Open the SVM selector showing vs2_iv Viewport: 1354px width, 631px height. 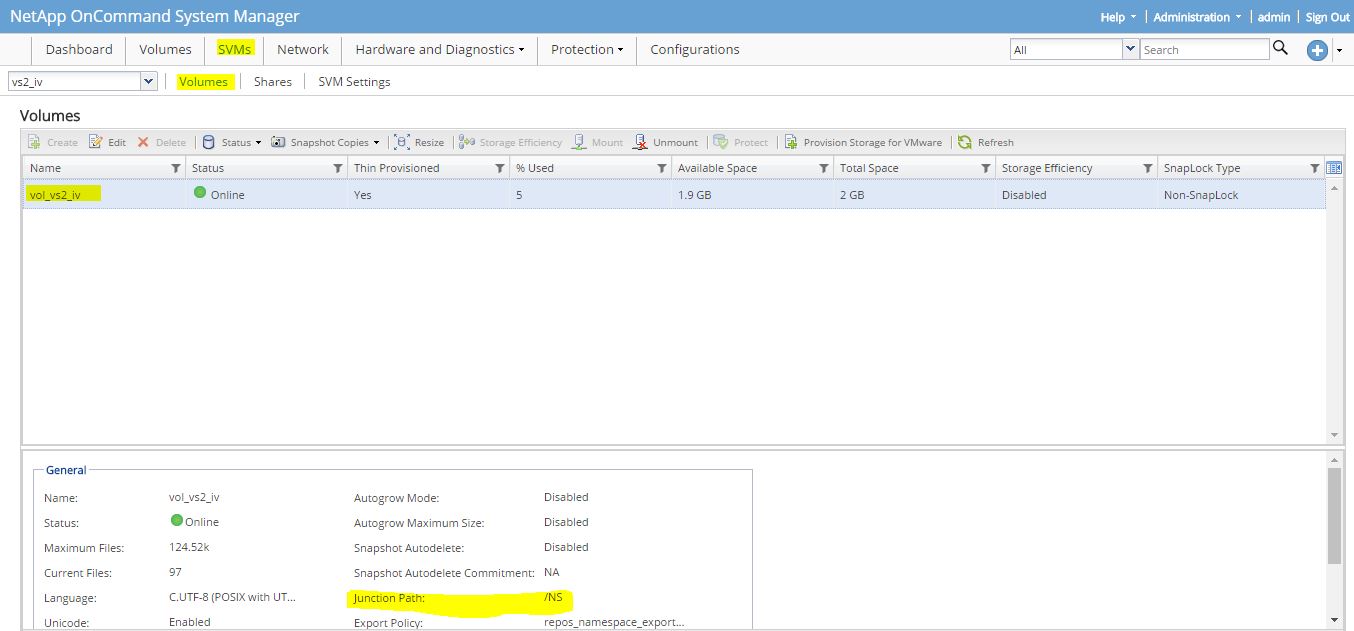(x=148, y=81)
